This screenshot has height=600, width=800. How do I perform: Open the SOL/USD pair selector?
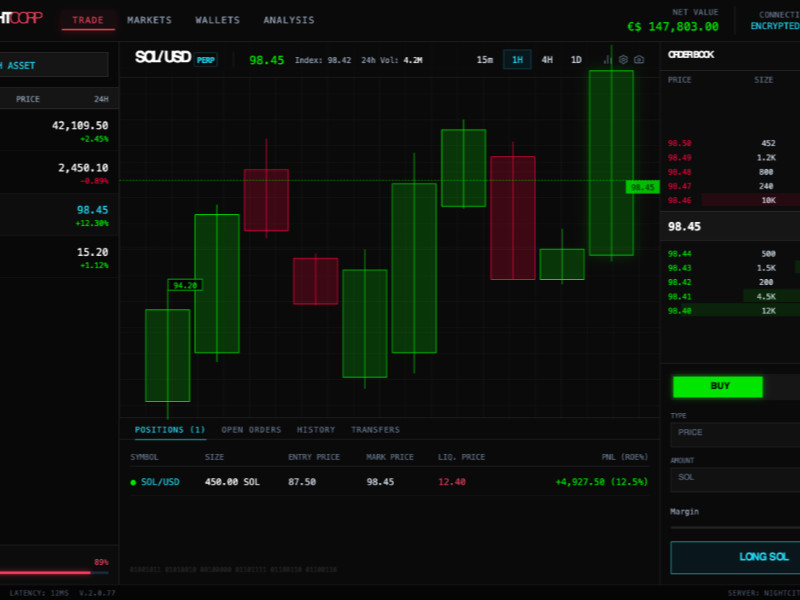[163, 59]
